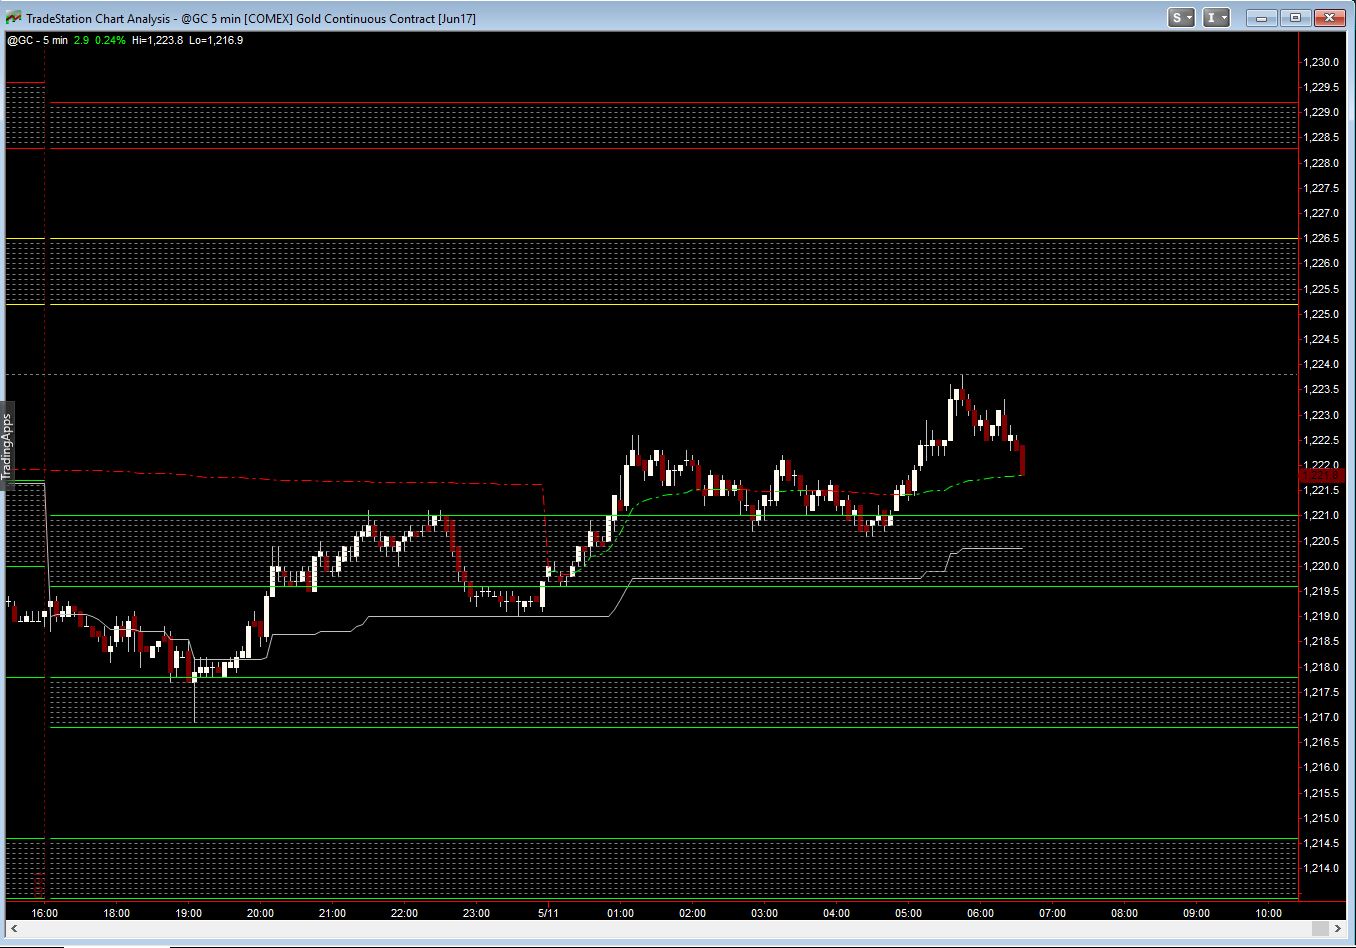This screenshot has height=948, width=1356.
Task: Click the 04:00 time axis label
Action: 837,913
